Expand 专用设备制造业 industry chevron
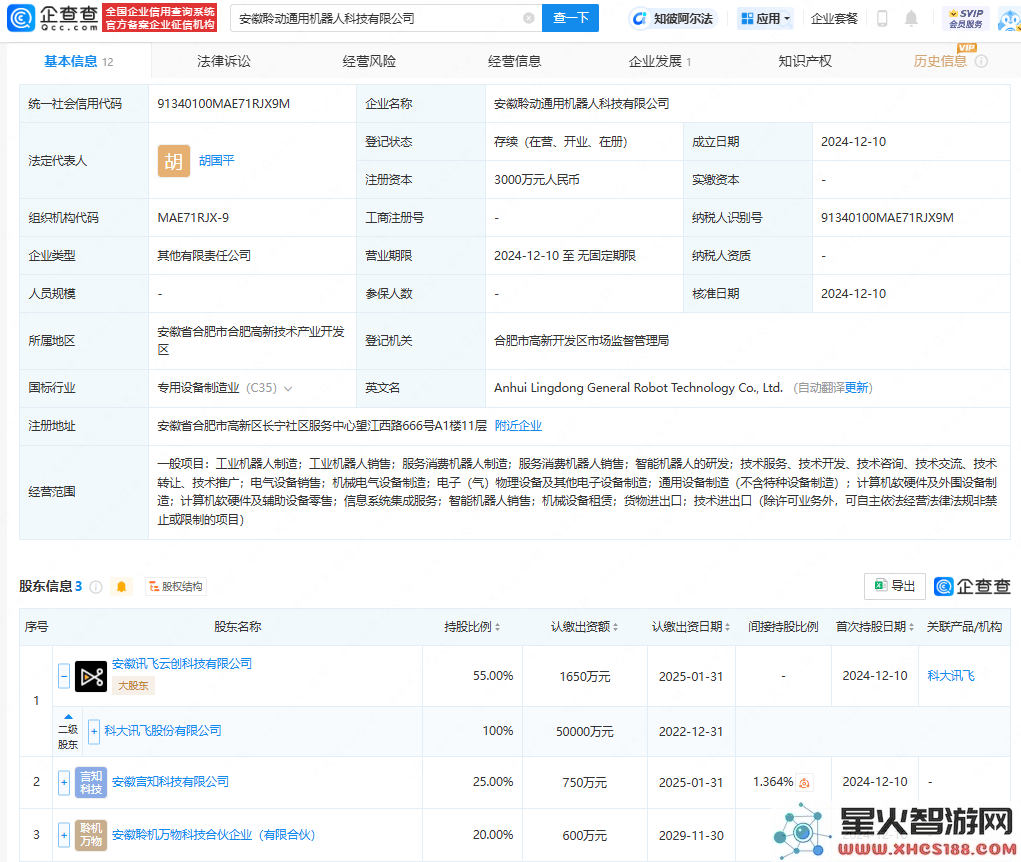The width and height of the screenshot is (1021, 862). pyautogui.click(x=288, y=389)
